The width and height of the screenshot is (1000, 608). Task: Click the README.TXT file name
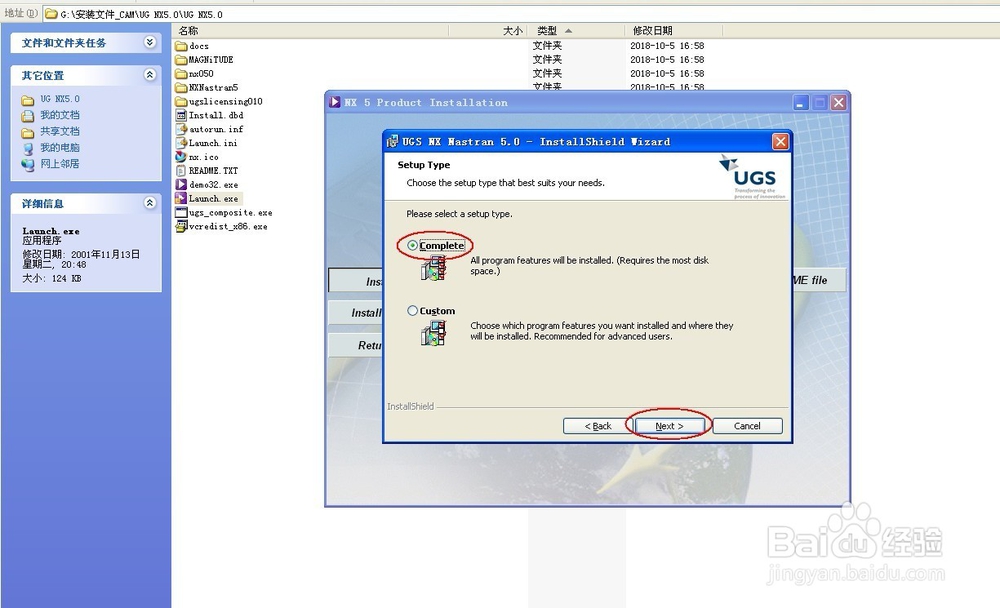click(214, 171)
